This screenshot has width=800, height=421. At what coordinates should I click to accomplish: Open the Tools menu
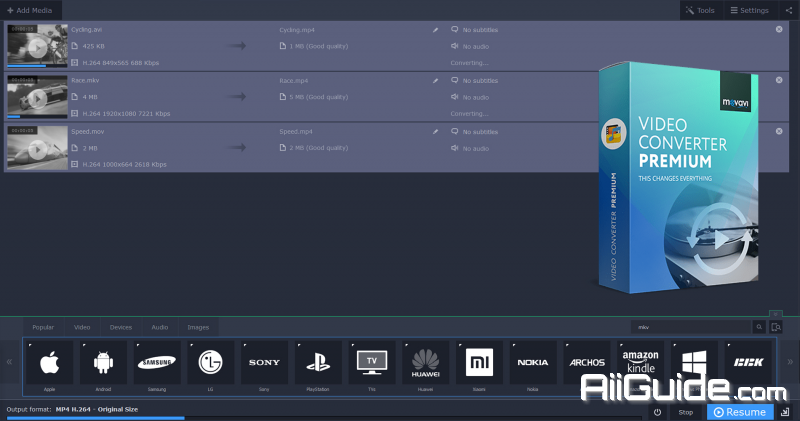click(701, 10)
